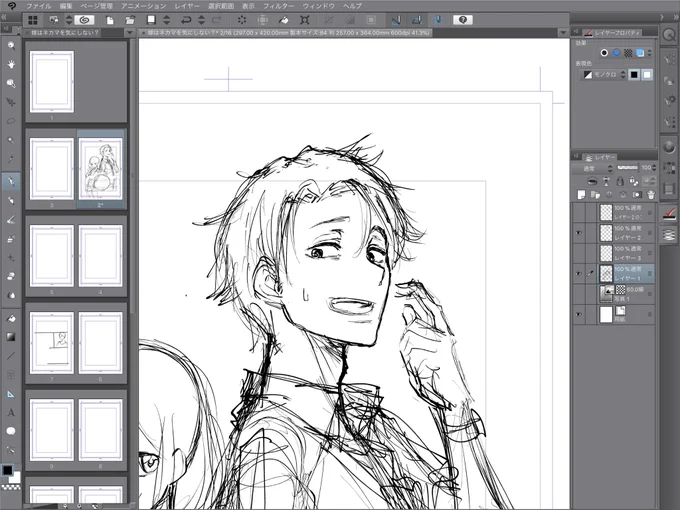Select the Pencil tool
The height and width of the screenshot is (510, 680).
click(11, 200)
